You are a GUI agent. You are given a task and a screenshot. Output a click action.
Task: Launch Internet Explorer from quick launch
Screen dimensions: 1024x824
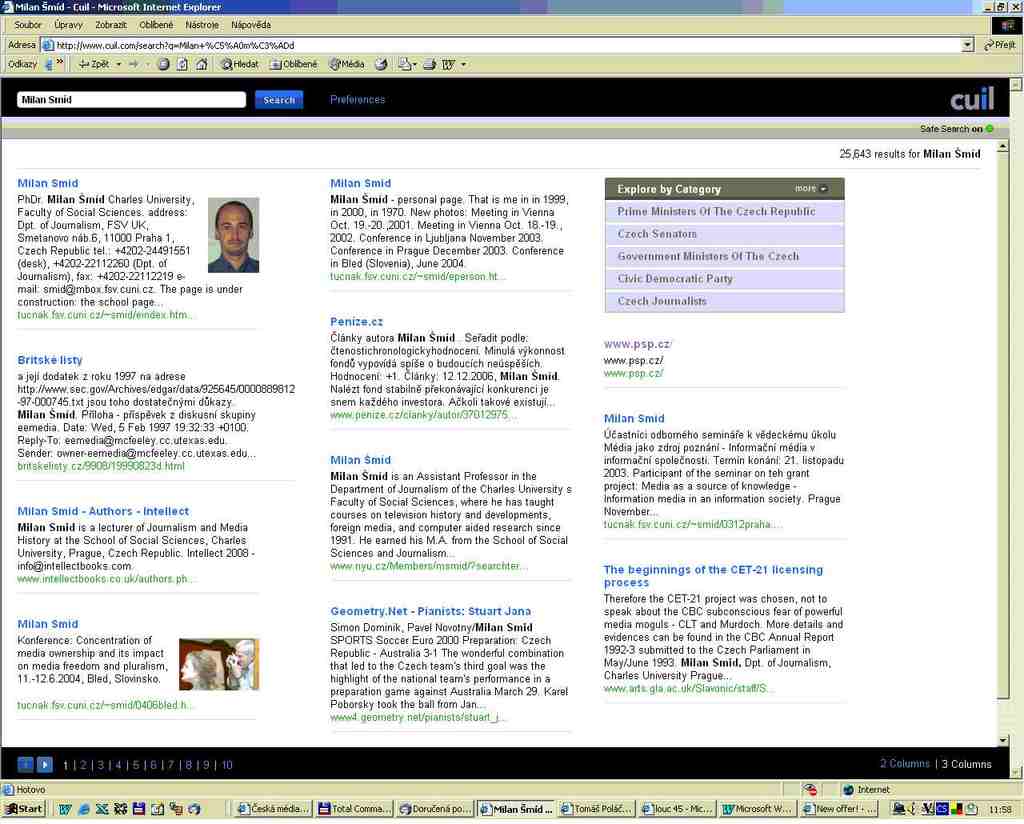pos(84,809)
